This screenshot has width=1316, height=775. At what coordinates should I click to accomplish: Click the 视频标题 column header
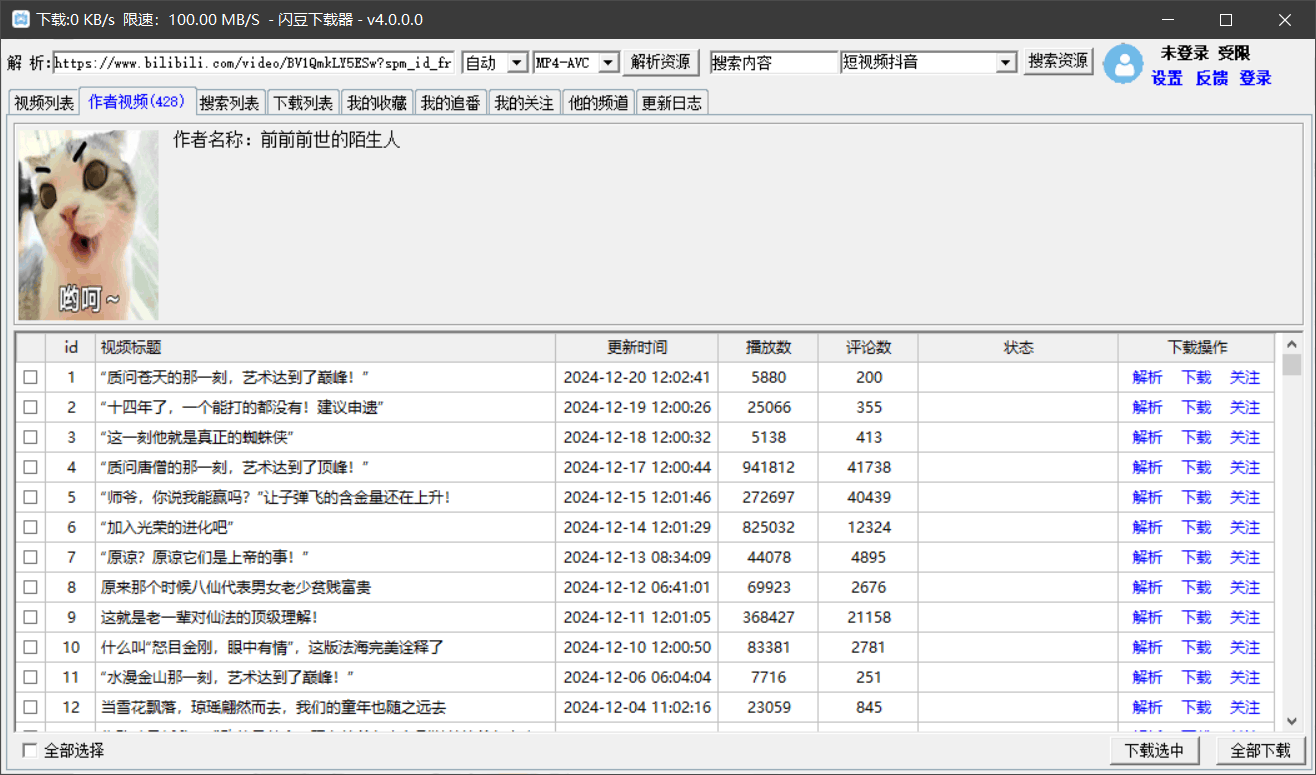(x=326, y=348)
